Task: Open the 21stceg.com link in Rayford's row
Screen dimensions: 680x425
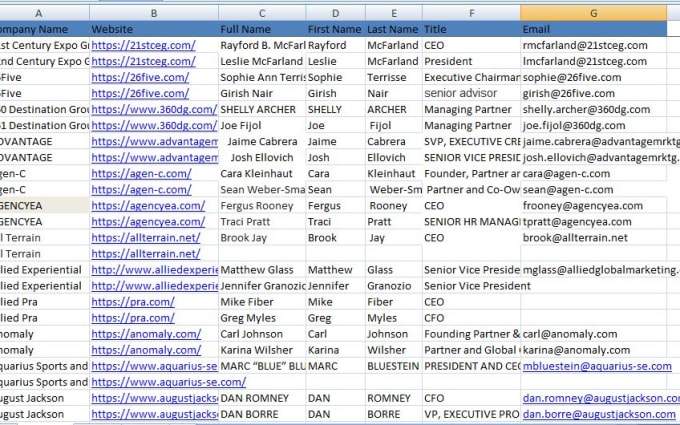Action: tap(144, 45)
